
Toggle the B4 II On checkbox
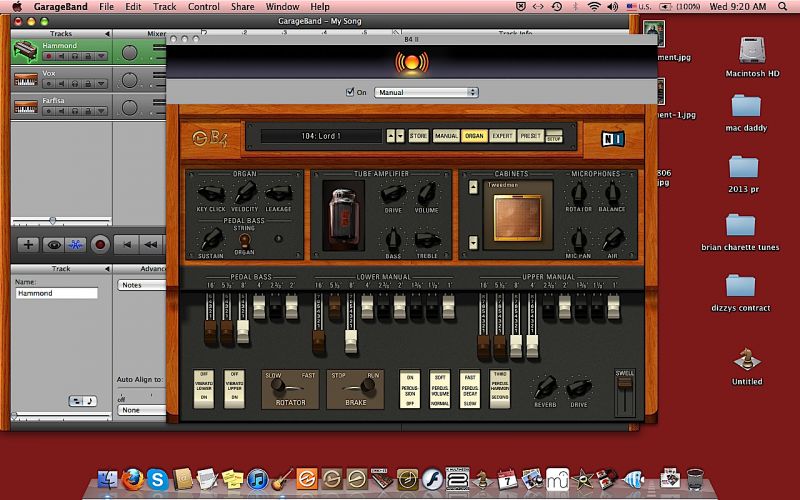[x=350, y=92]
